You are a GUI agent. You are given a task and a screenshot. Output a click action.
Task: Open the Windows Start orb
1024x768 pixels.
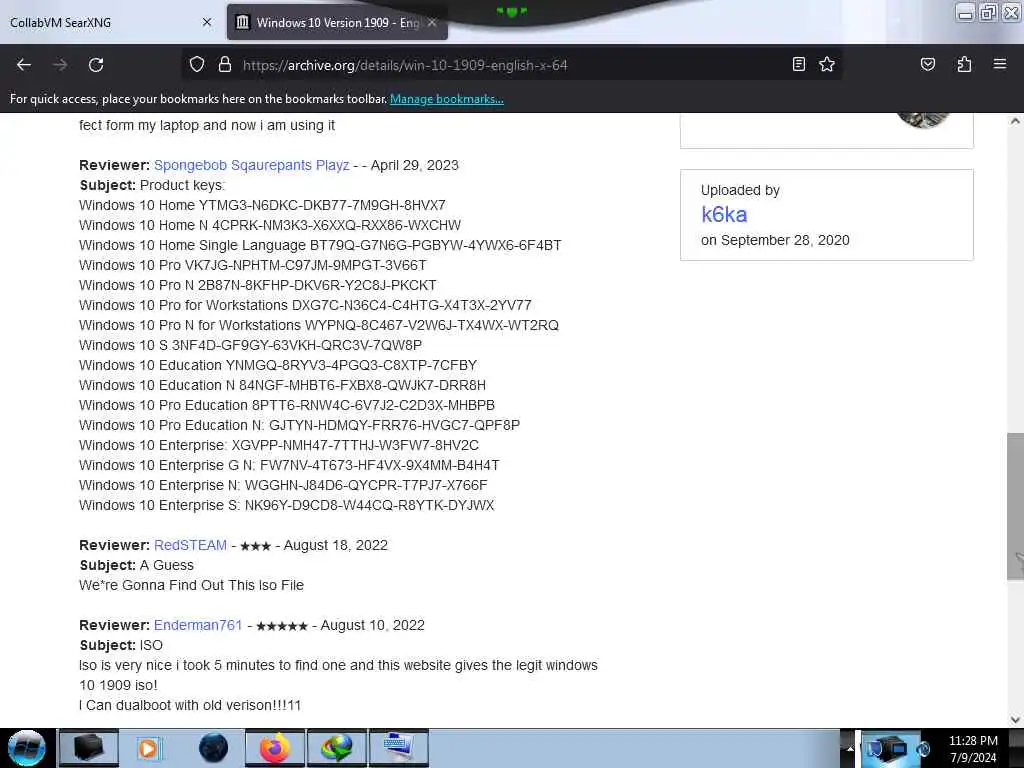(27, 748)
